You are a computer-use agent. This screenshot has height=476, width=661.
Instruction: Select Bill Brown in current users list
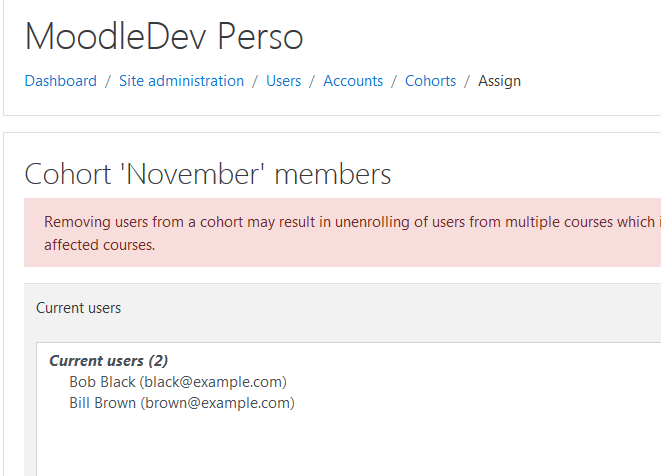coord(182,403)
